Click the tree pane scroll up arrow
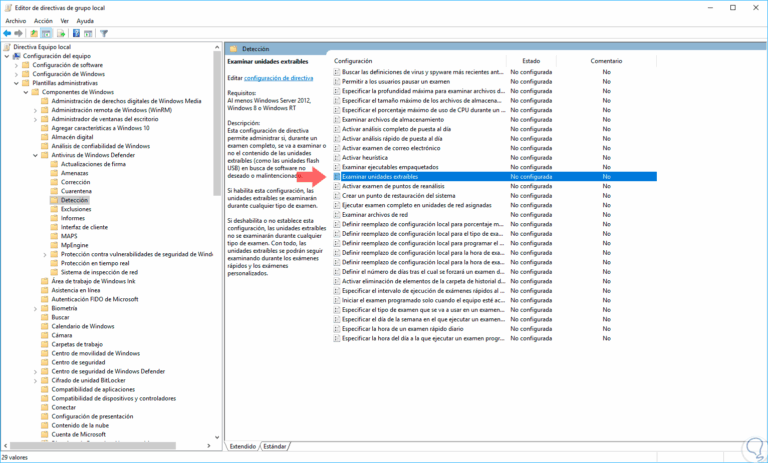Image resolution: width=768 pixels, height=463 pixels. pos(217,47)
